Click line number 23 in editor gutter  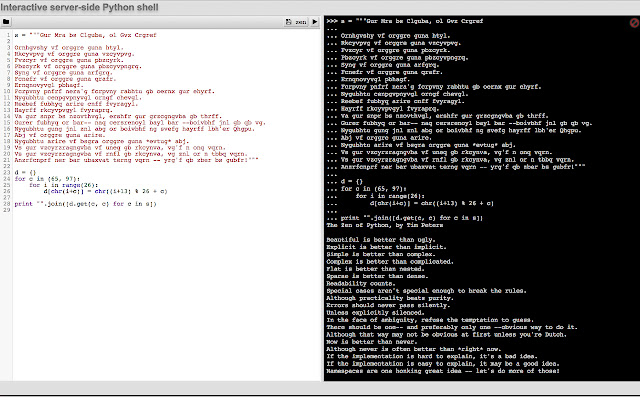coord(7,173)
